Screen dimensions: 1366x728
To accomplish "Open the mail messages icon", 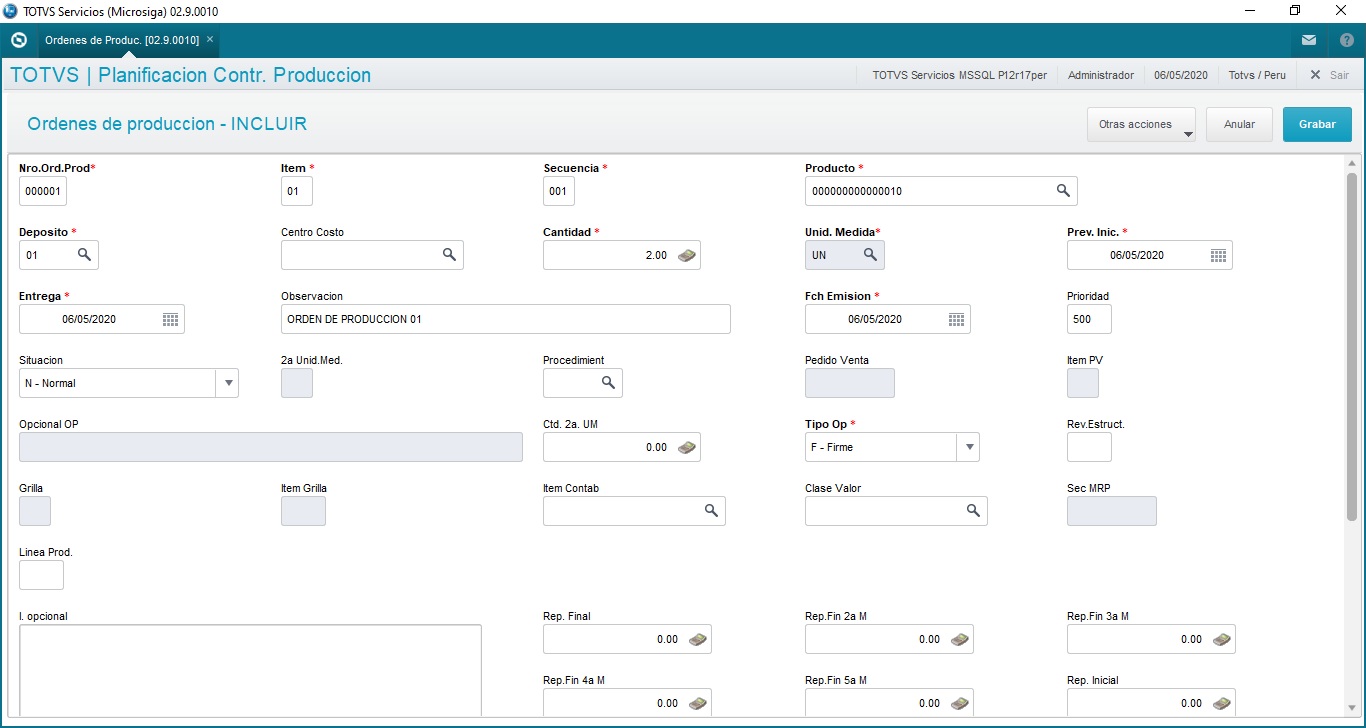I will pyautogui.click(x=1309, y=40).
